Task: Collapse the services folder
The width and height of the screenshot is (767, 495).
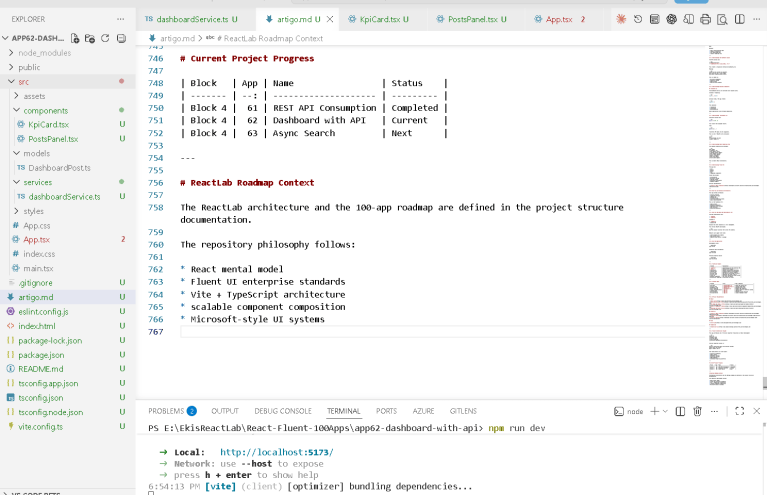Action: [17, 182]
